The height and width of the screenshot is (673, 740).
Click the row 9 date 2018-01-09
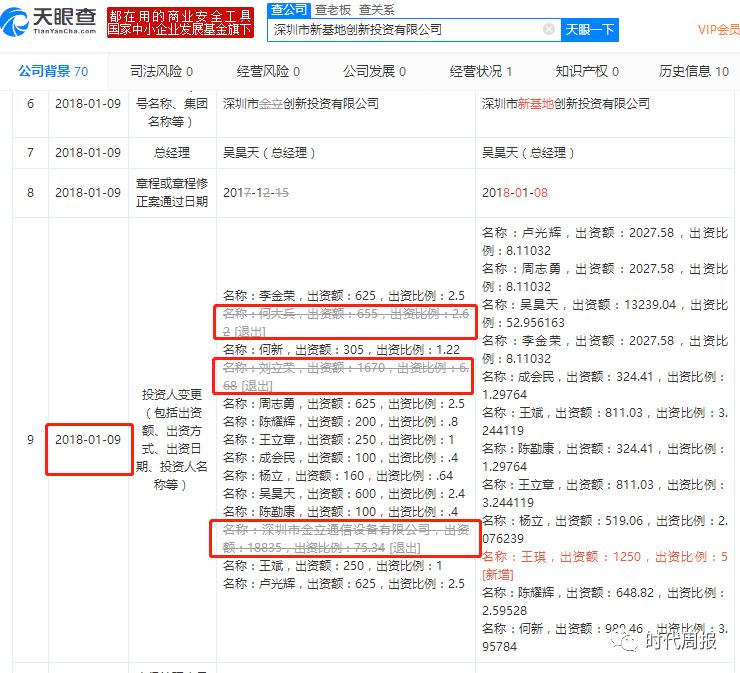point(88,439)
